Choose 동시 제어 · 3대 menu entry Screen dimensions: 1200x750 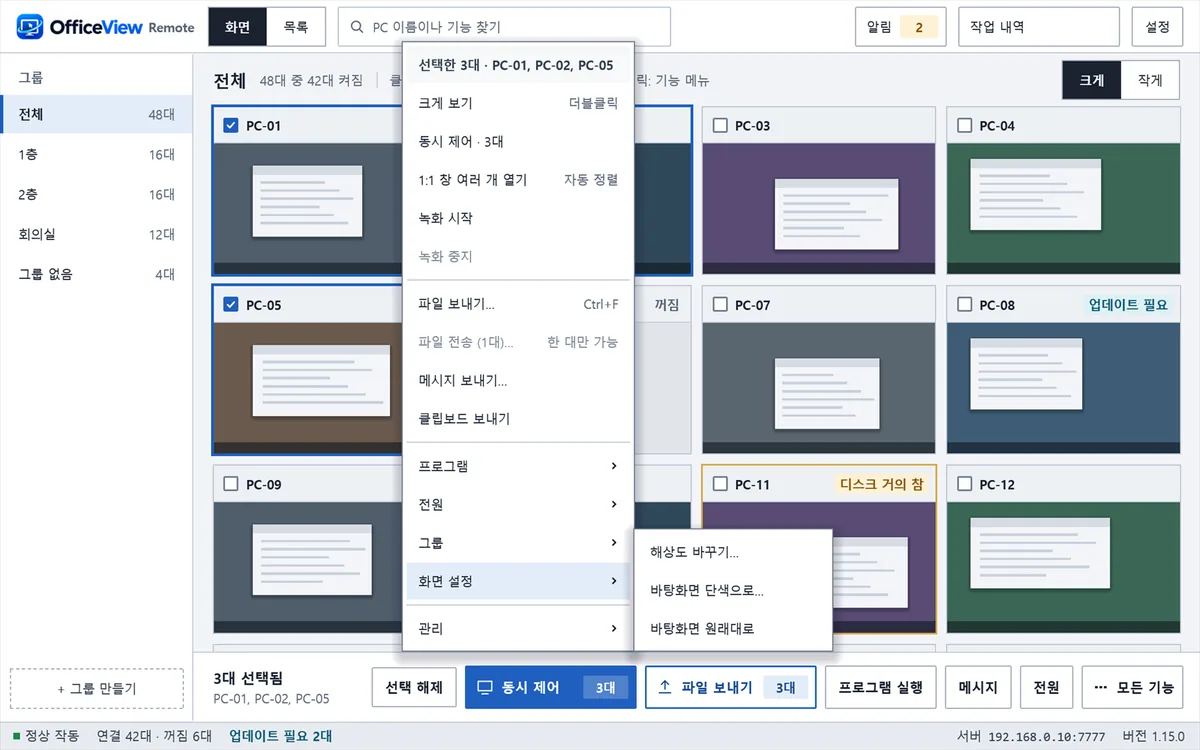click(x=518, y=142)
